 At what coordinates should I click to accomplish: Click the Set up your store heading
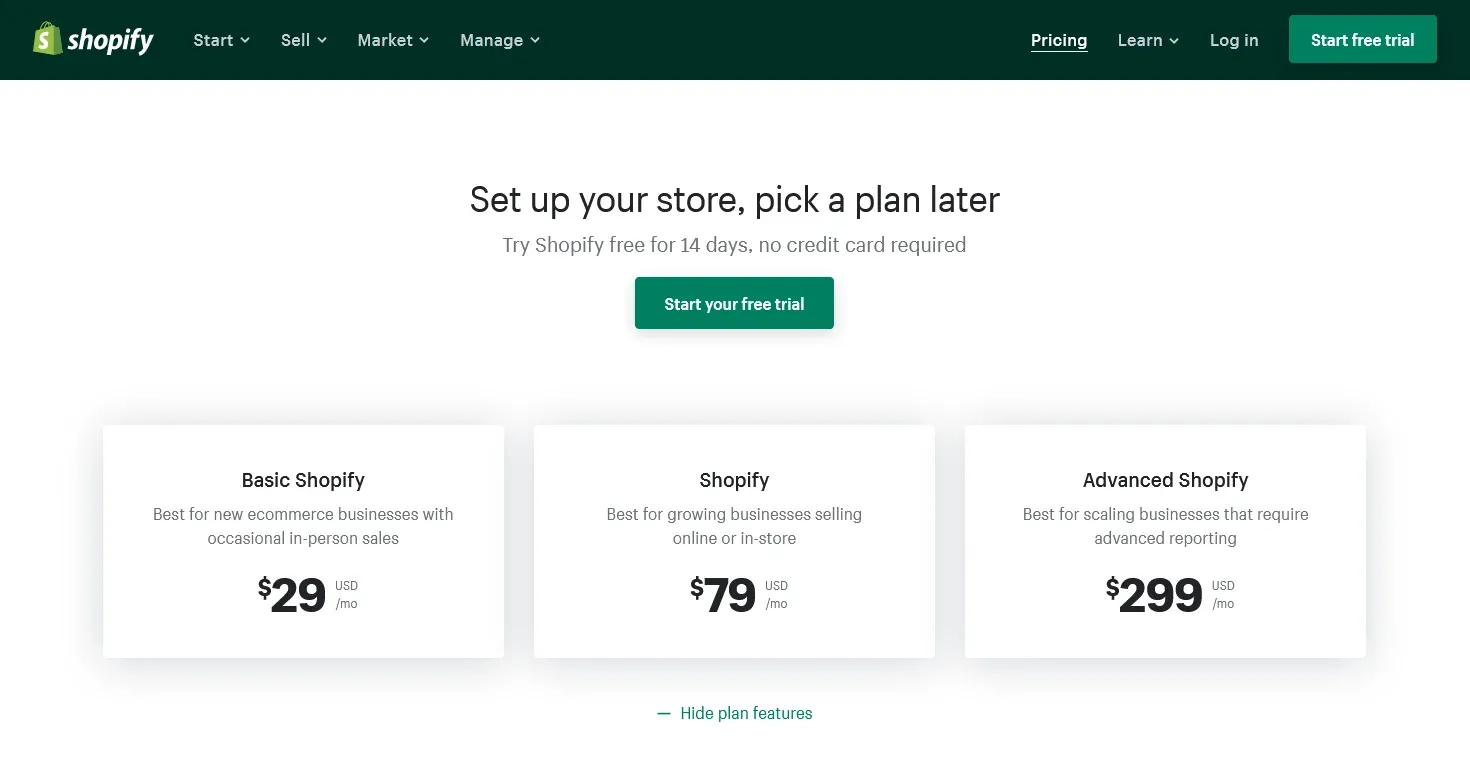tap(734, 200)
